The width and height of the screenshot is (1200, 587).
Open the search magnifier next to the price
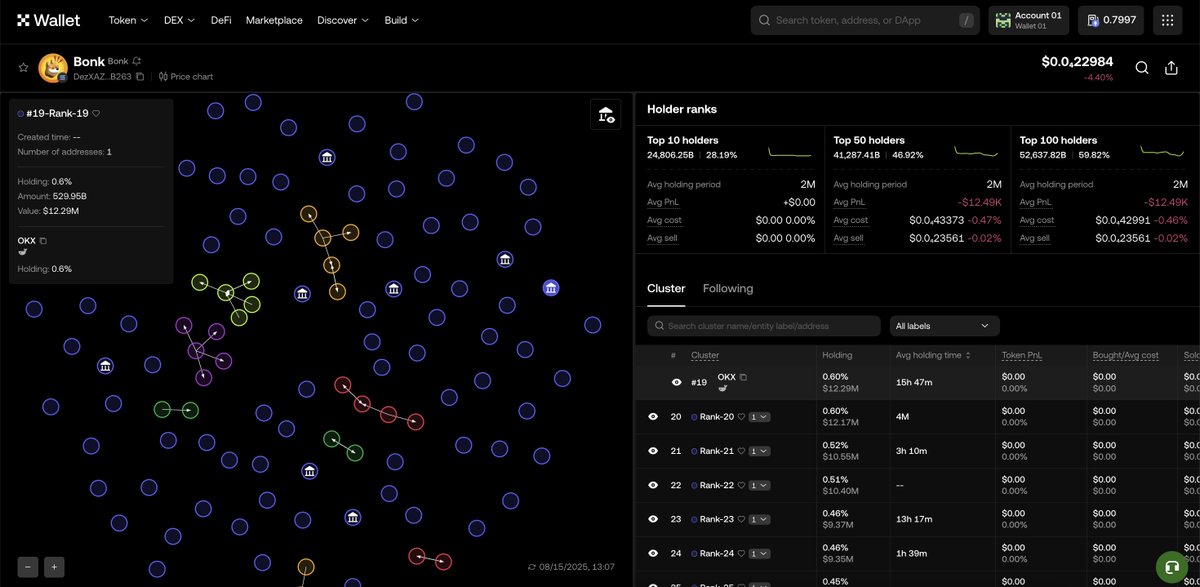coord(1141,68)
